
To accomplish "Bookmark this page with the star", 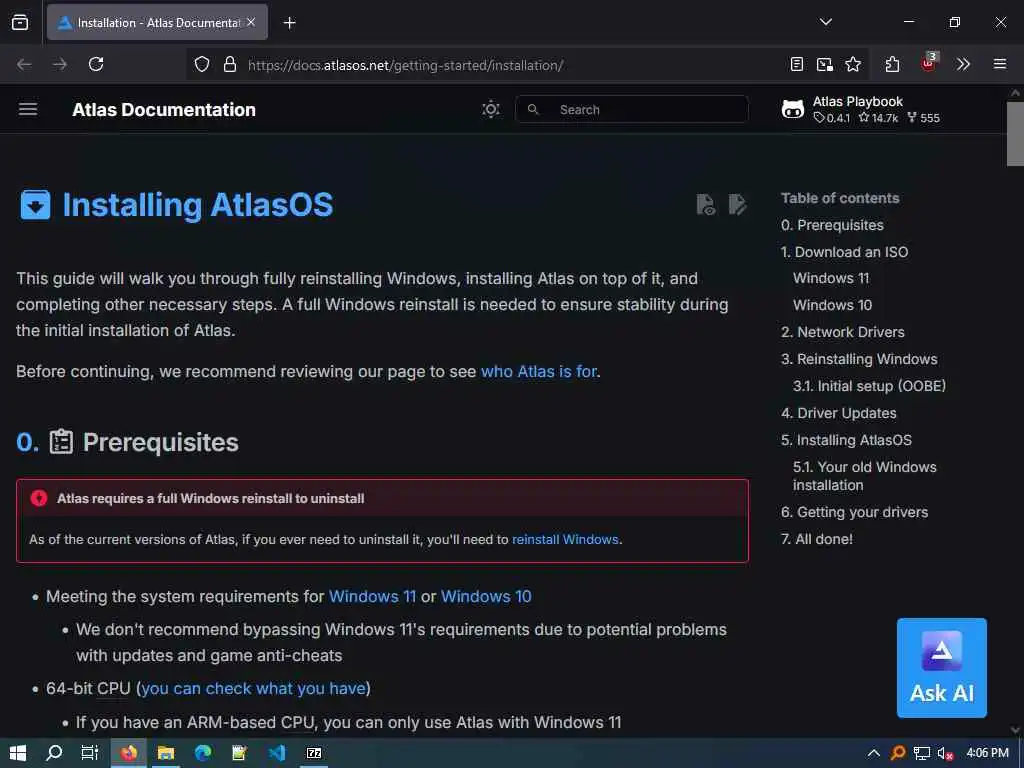I will click(x=853, y=64).
